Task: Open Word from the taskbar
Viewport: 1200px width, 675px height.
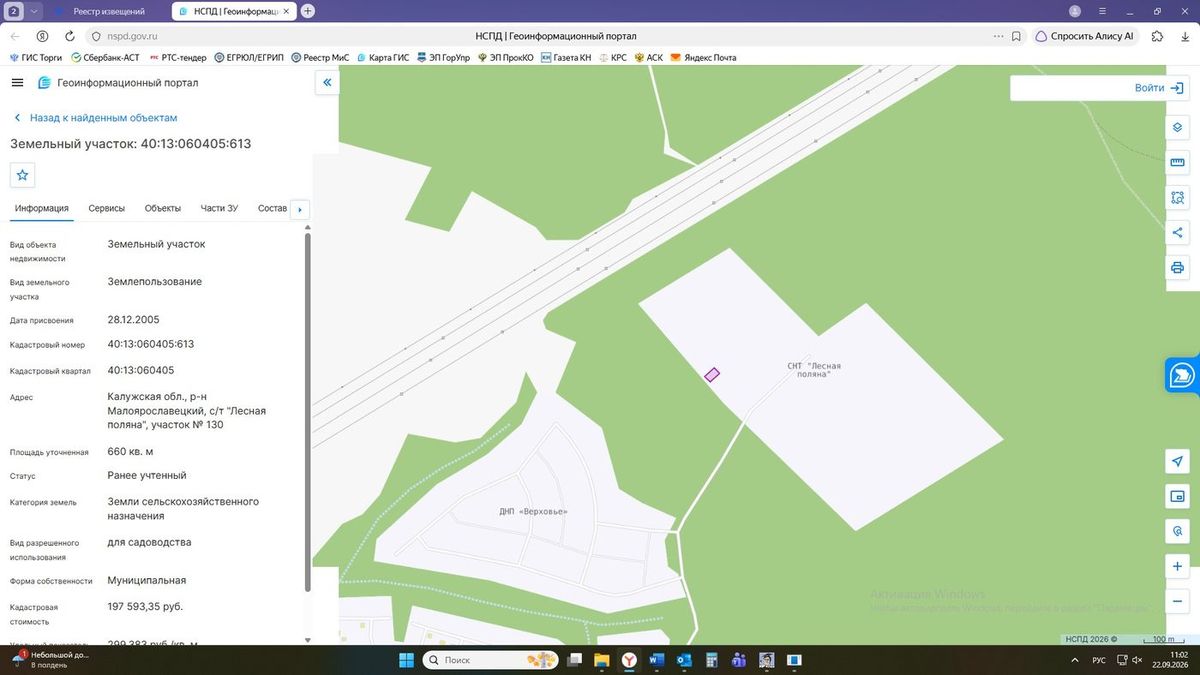Action: pyautogui.click(x=657, y=660)
